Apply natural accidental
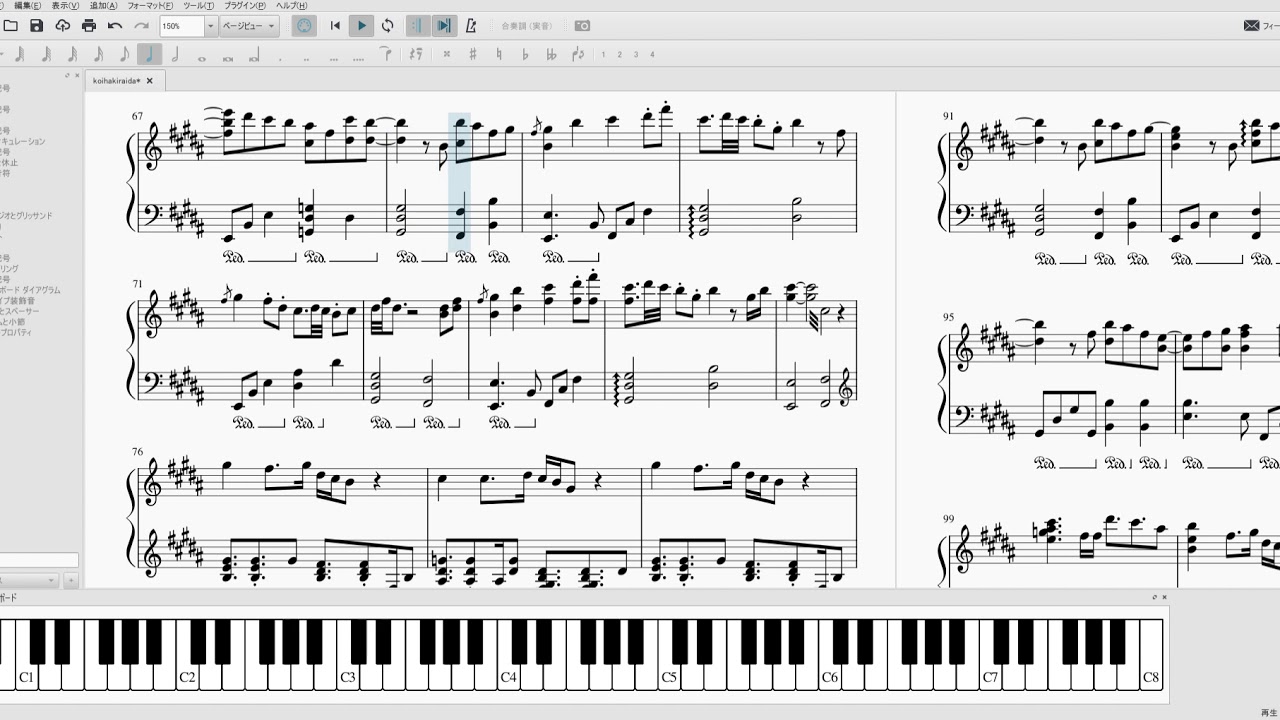This screenshot has width=1280, height=720. 498,54
